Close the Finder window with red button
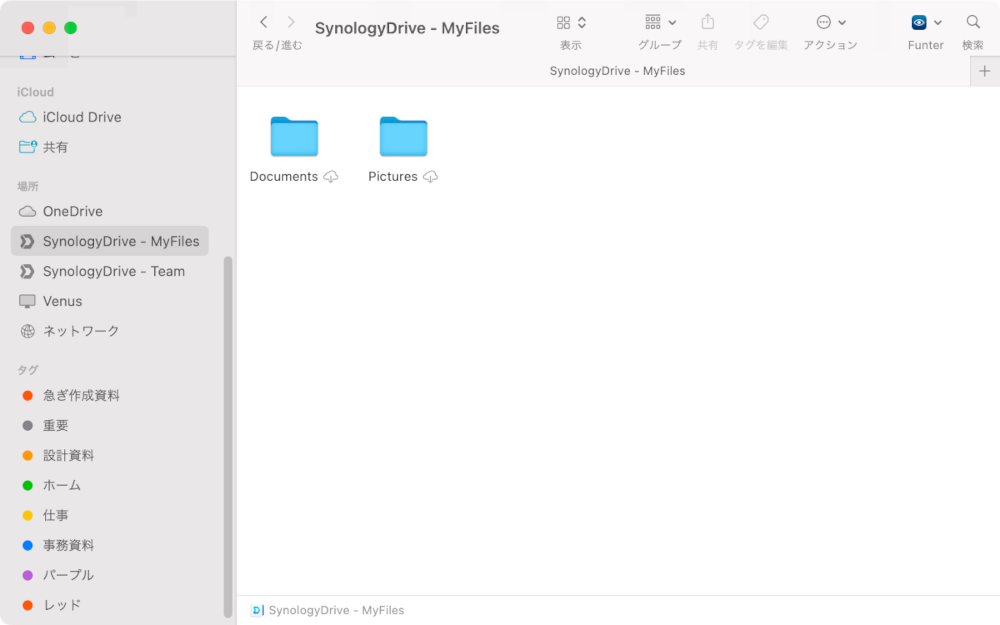 click(27, 27)
